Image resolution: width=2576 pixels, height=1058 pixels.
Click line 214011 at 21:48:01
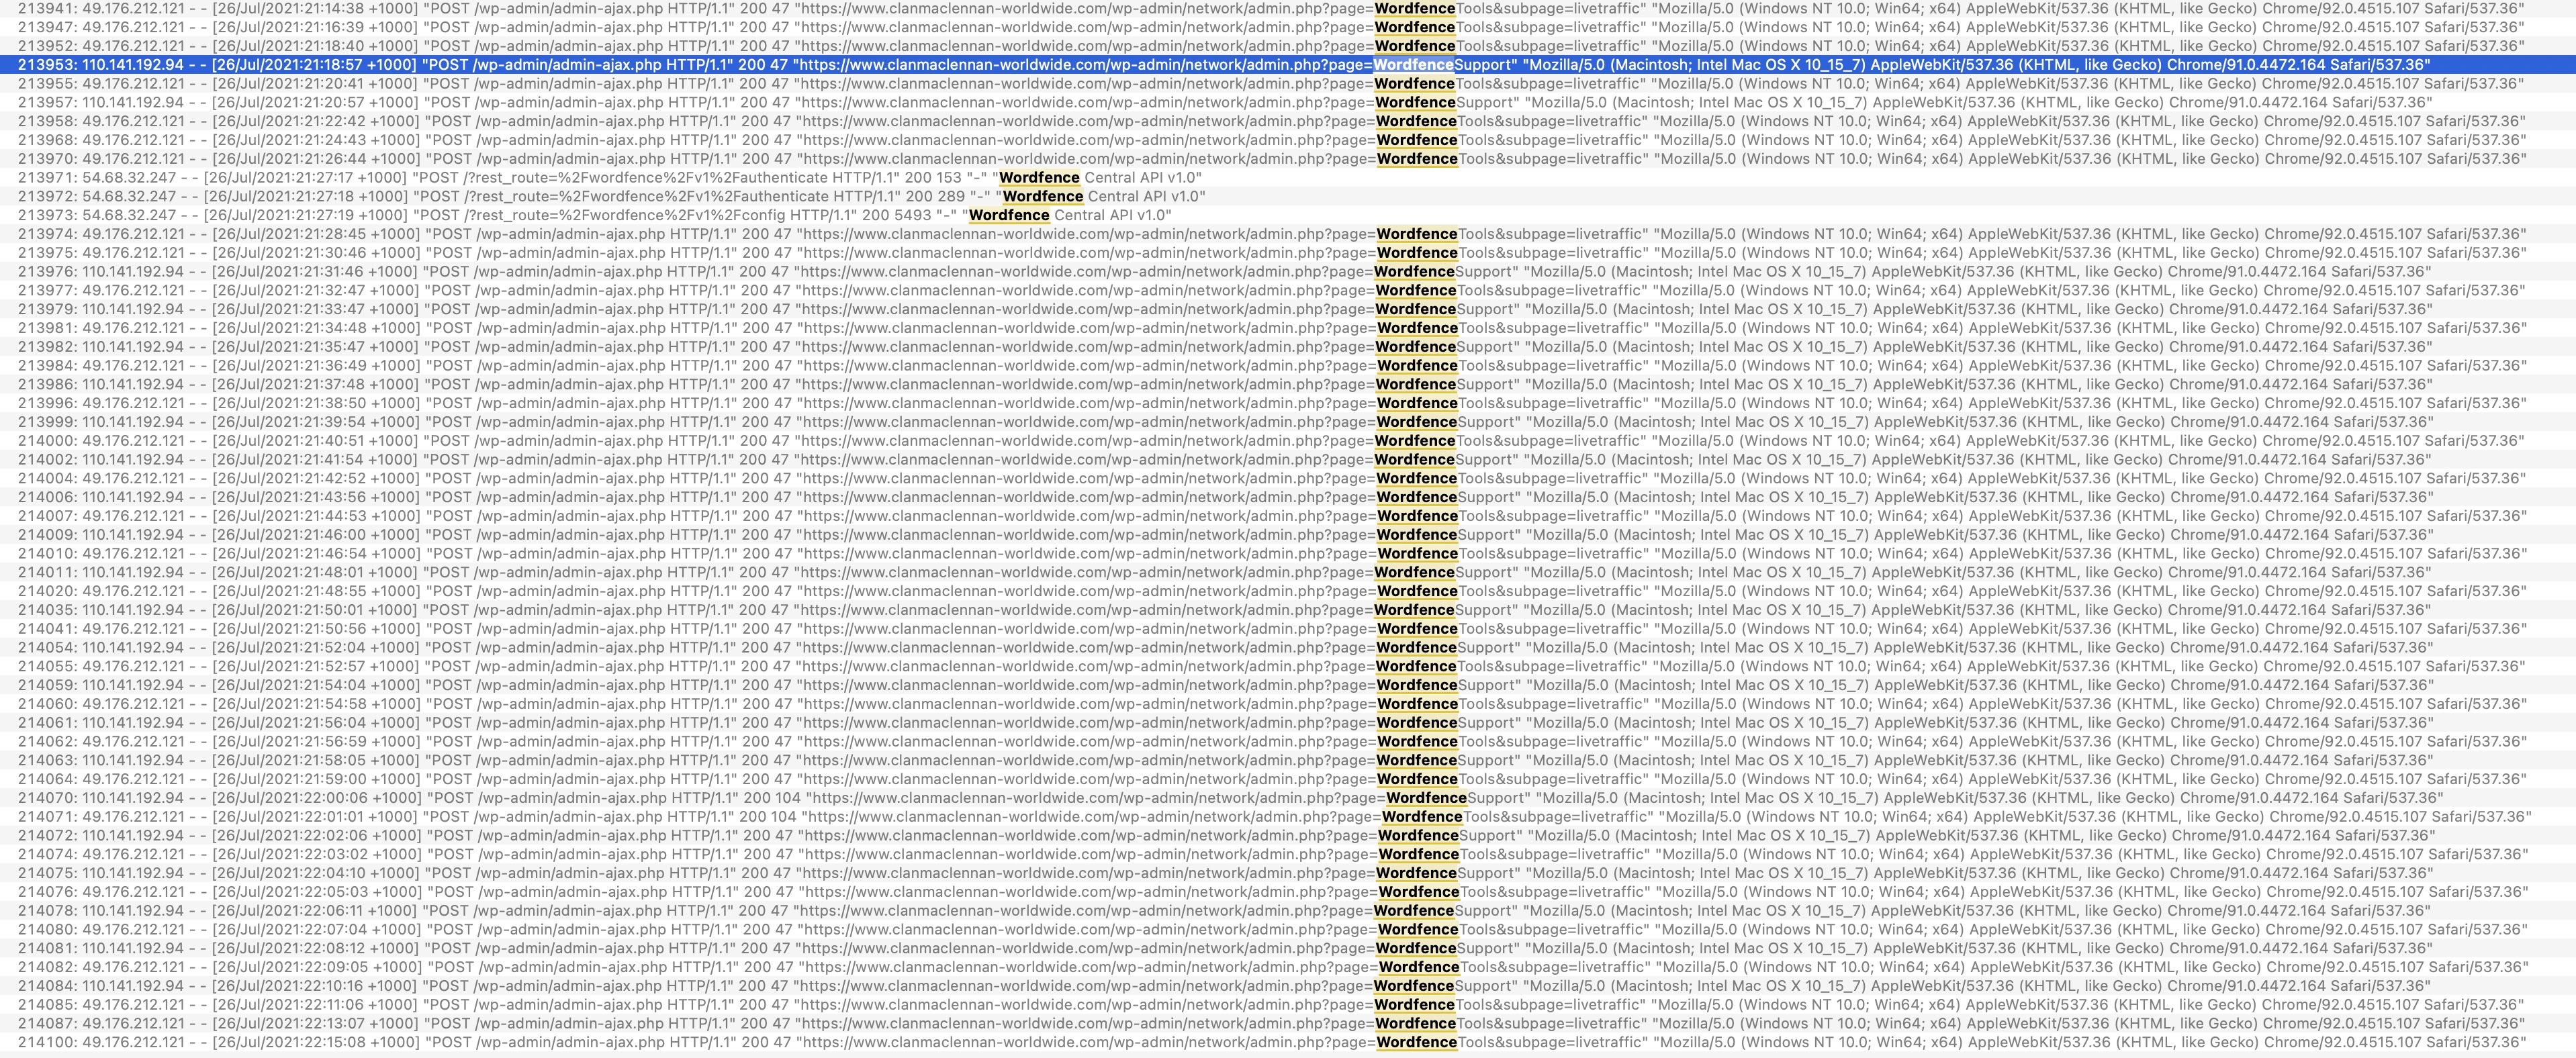tap(1288, 572)
